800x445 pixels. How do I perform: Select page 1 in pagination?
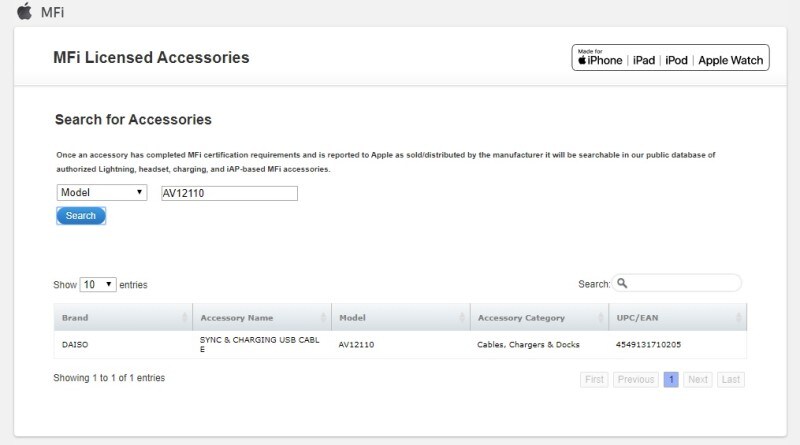tap(671, 380)
